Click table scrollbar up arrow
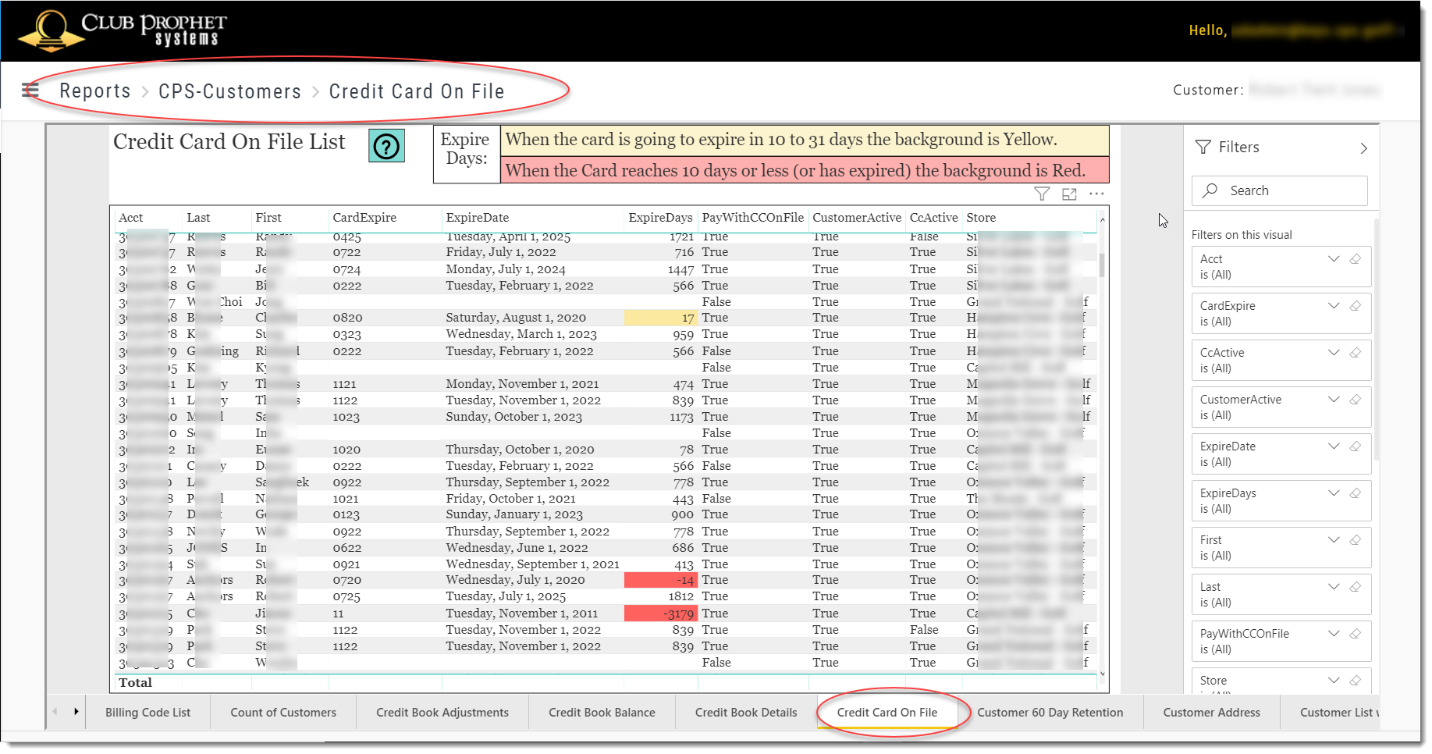The width and height of the screenshot is (1432, 754). point(1102,219)
